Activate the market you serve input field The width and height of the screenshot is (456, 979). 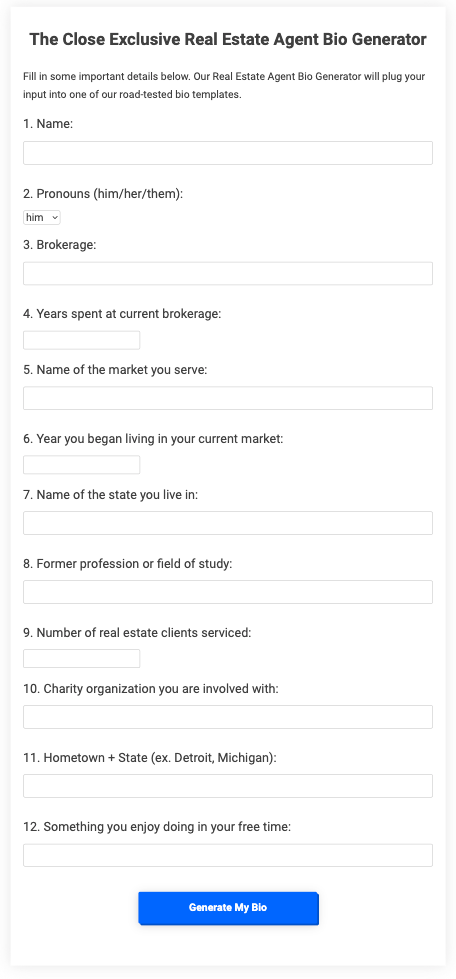[228, 398]
